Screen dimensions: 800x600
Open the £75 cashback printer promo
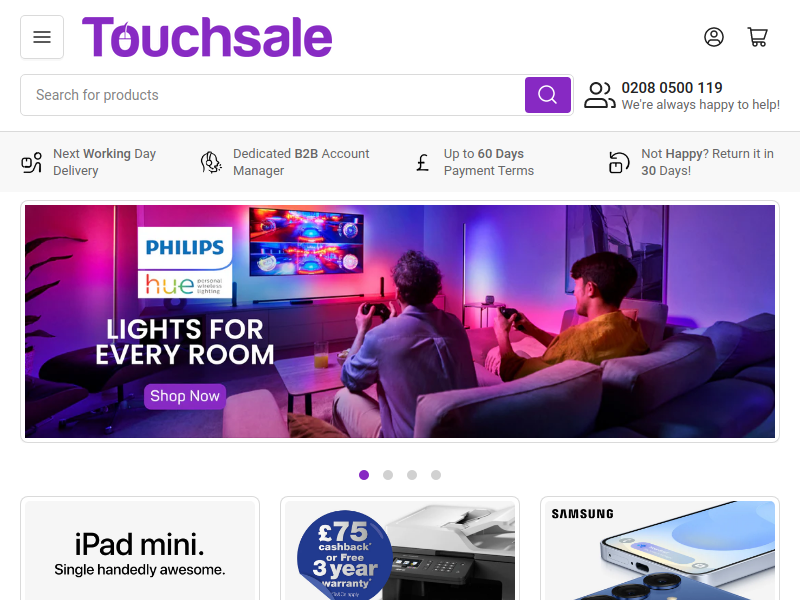point(400,550)
